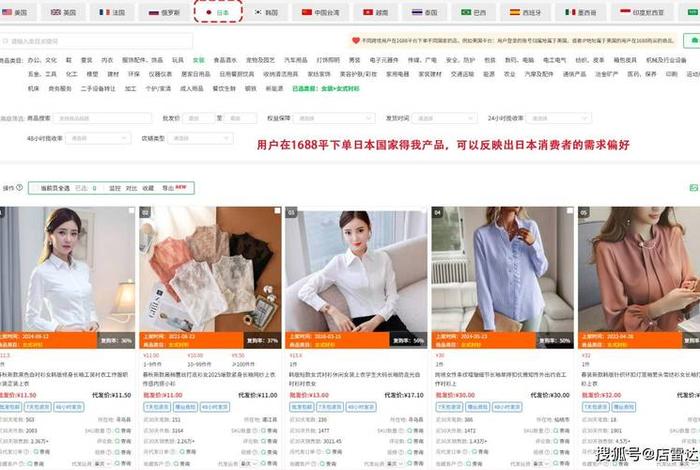Open the 权益保障 dropdown filter

333,118
